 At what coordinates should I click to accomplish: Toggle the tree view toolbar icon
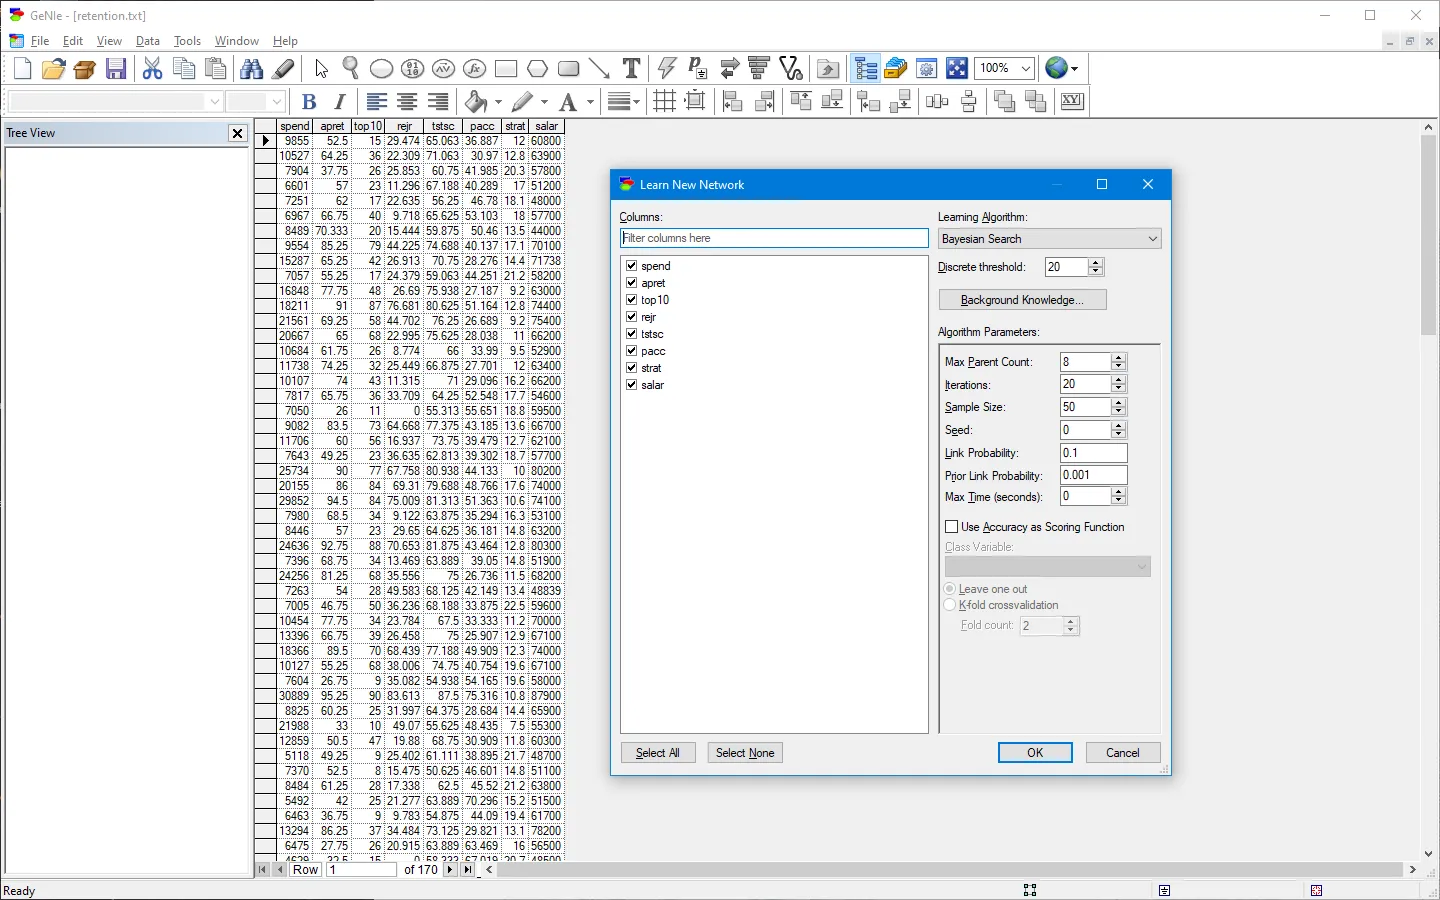(x=865, y=69)
